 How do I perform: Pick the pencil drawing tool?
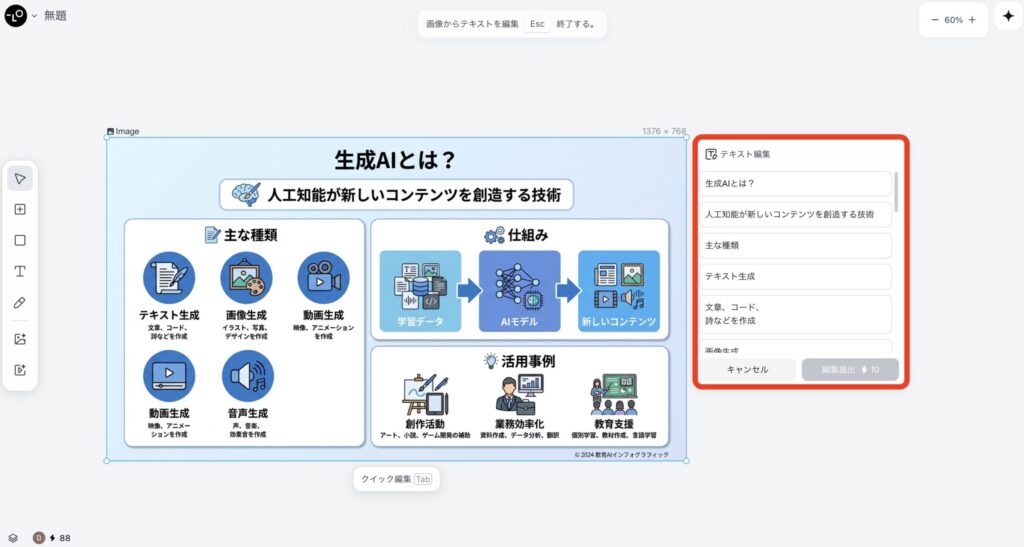(20, 302)
